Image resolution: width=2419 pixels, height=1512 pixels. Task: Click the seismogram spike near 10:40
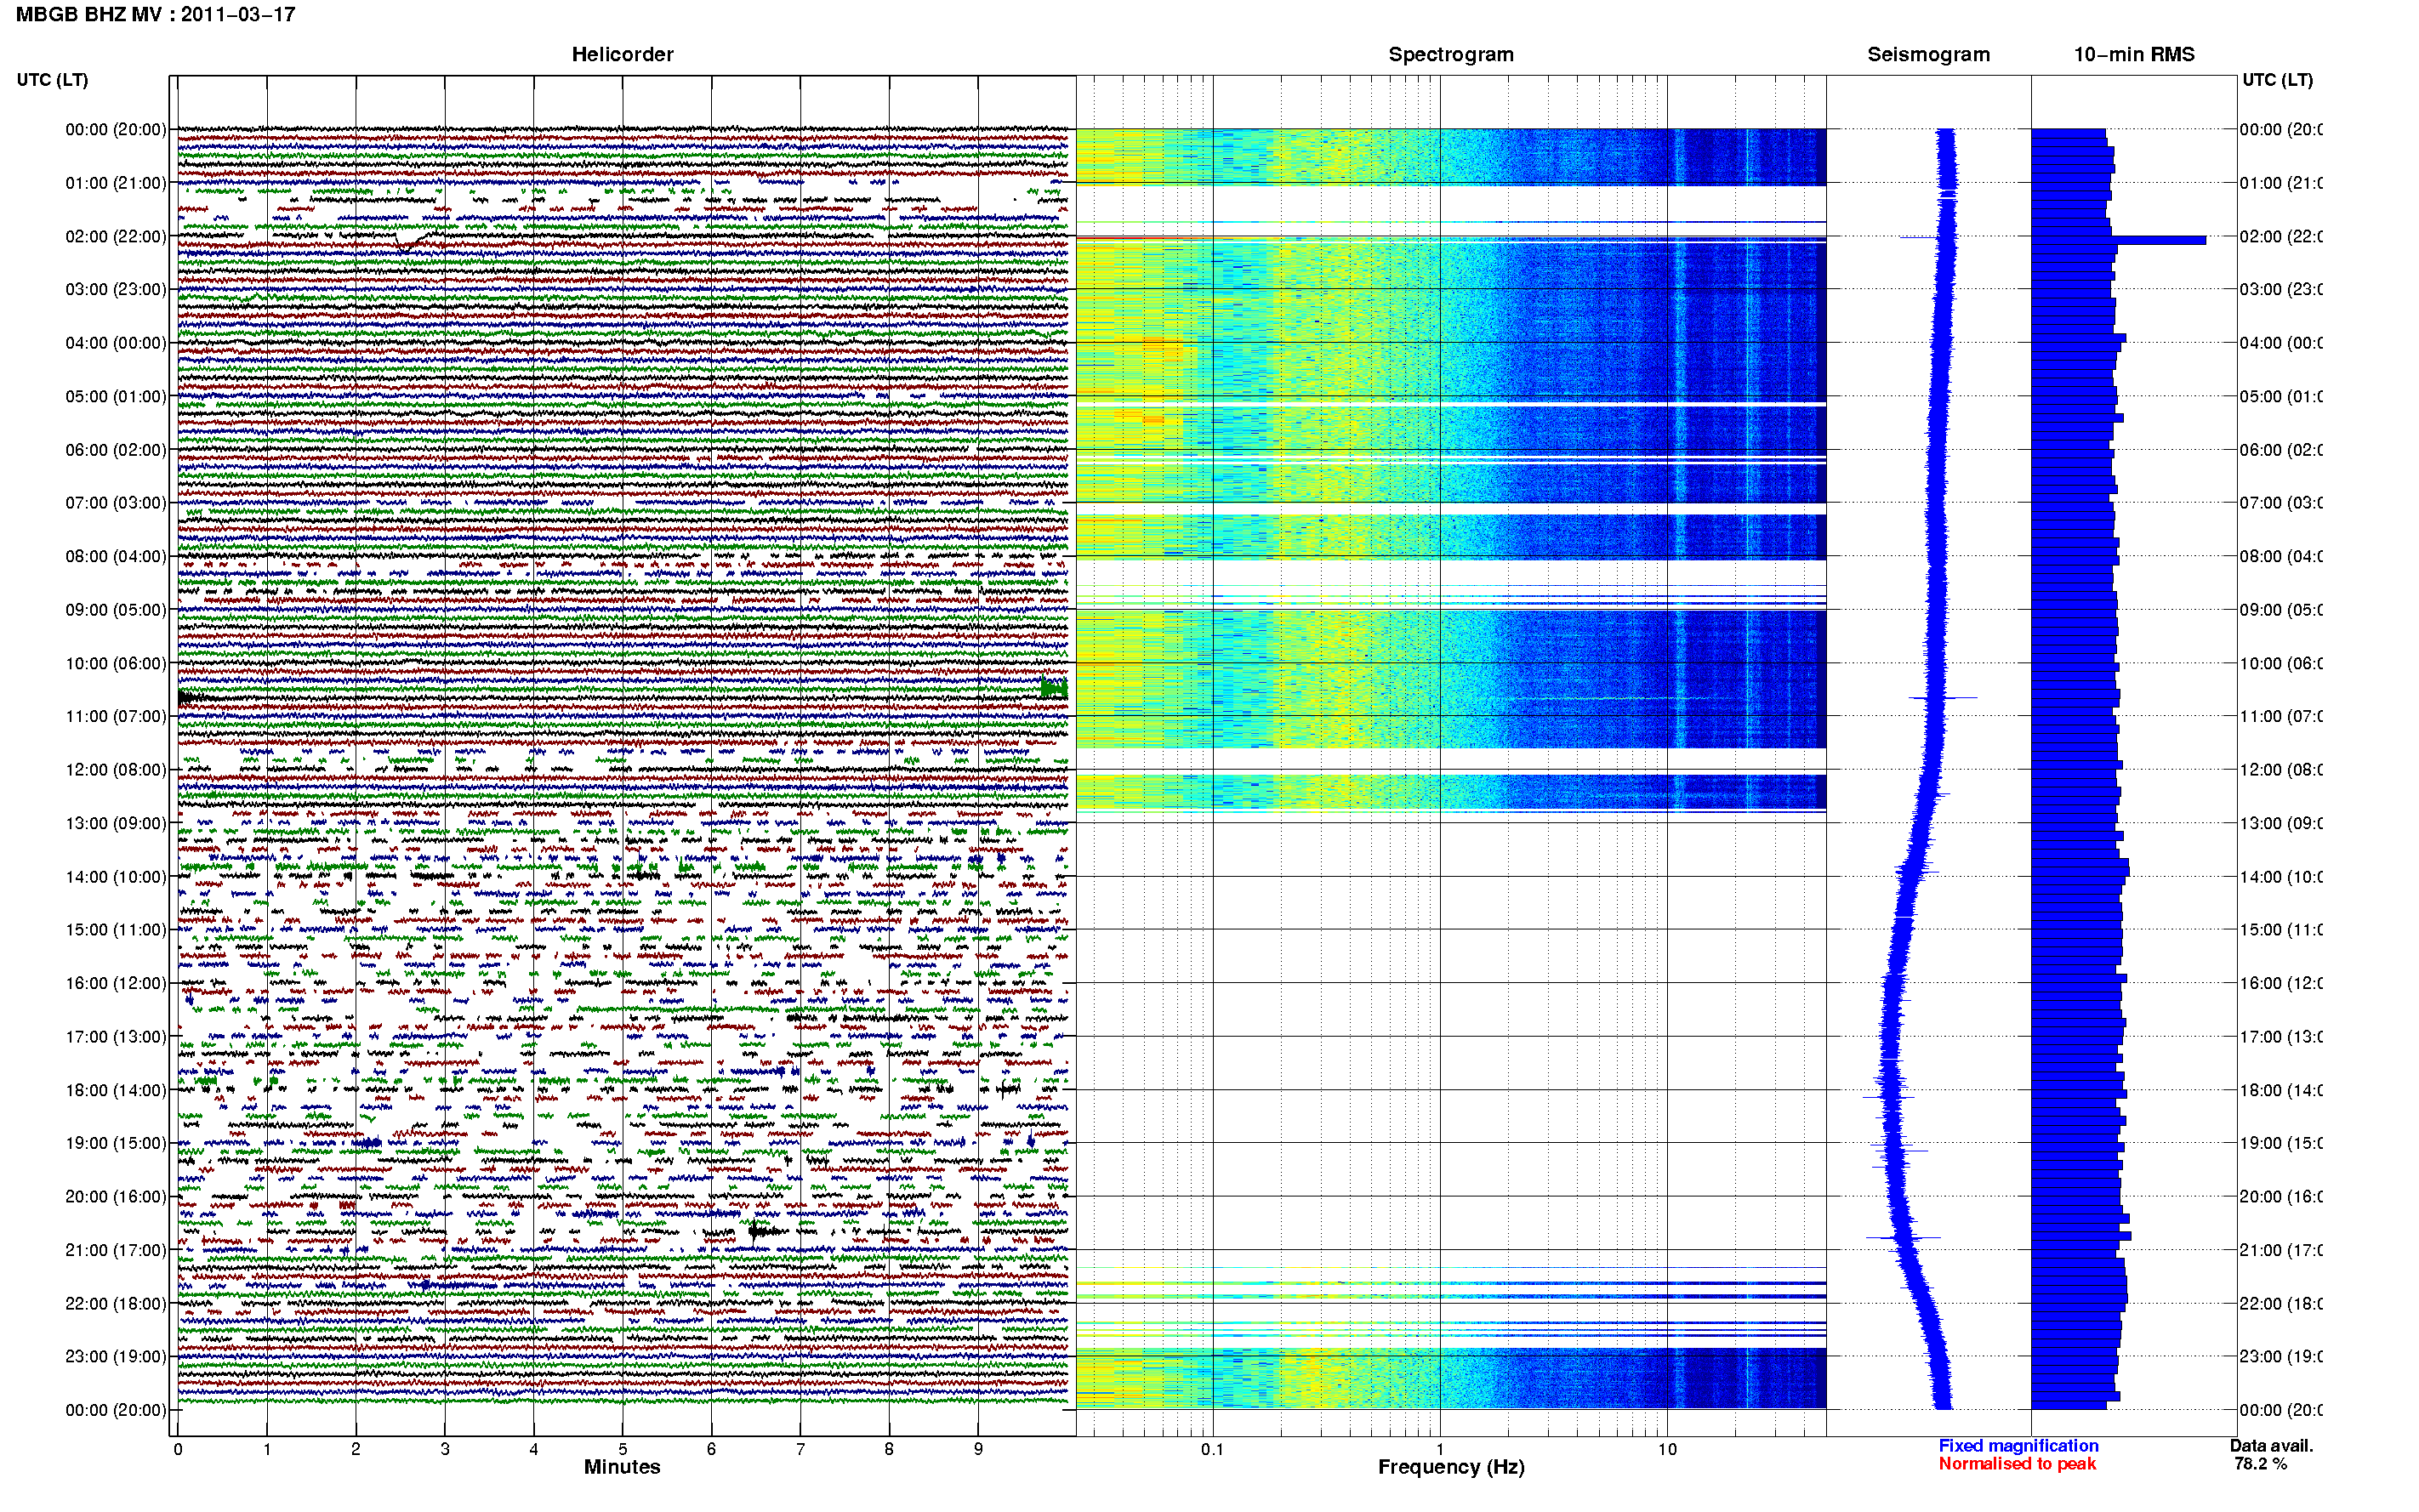click(1943, 698)
